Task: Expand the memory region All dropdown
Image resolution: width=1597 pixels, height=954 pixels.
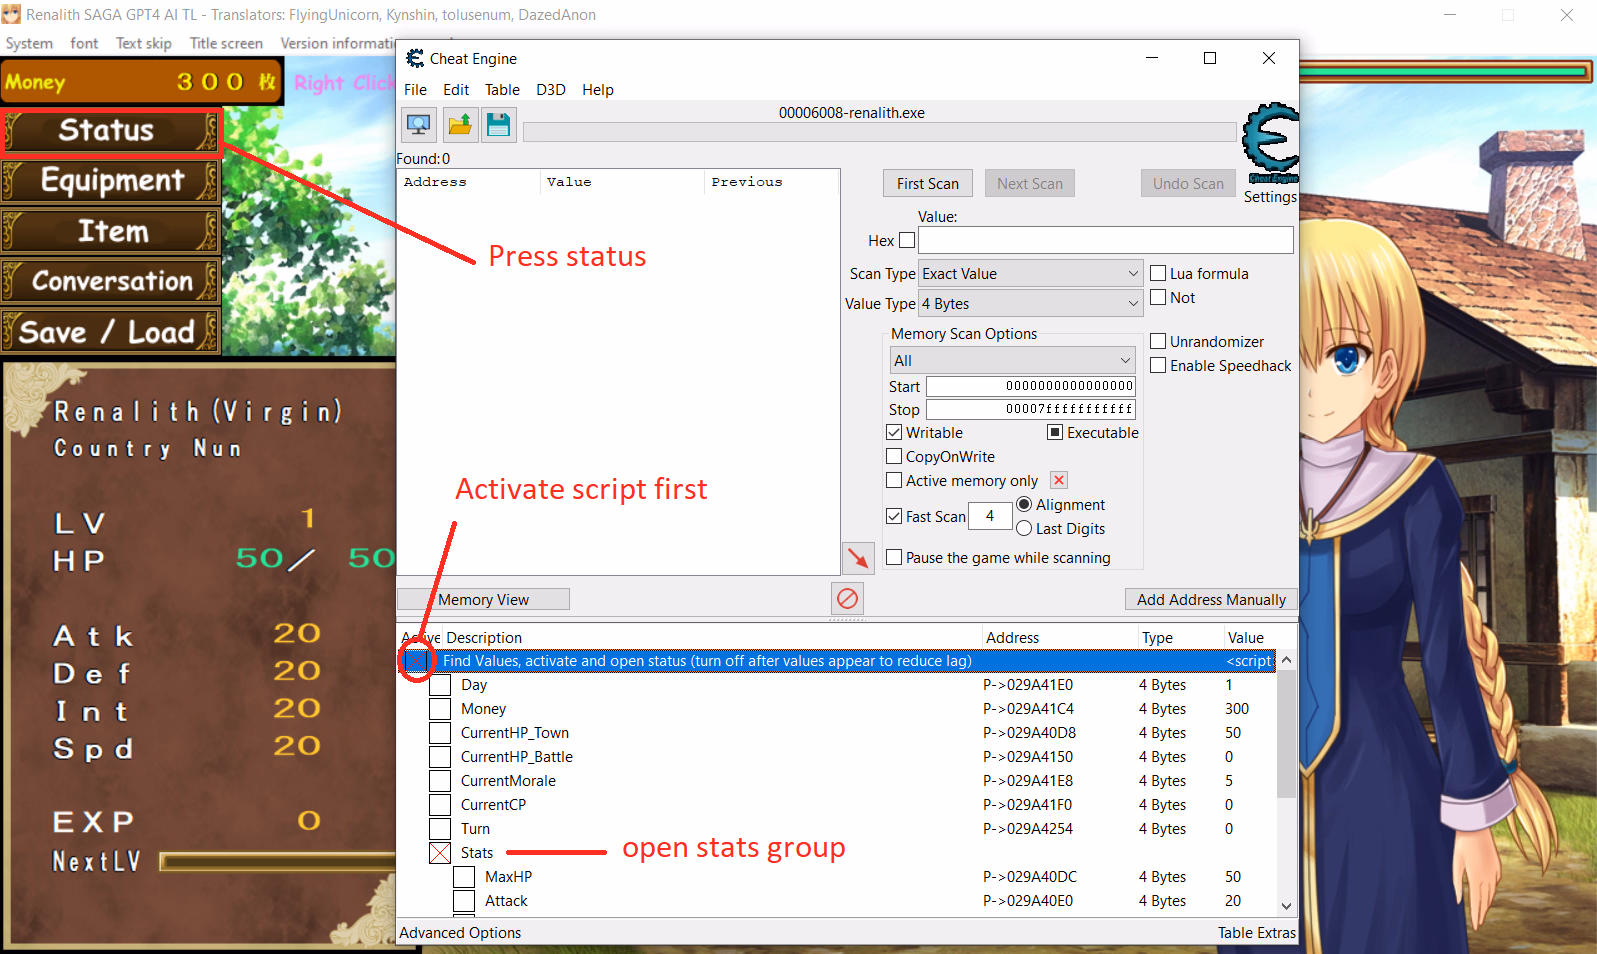Action: click(x=1012, y=361)
